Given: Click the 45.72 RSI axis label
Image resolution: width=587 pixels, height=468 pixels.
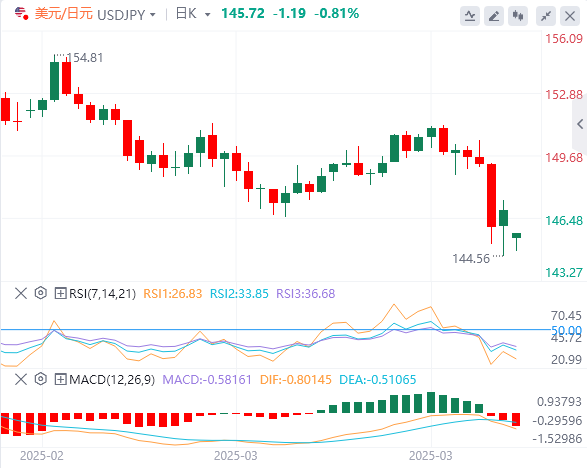Looking at the screenshot, I should point(566,339).
